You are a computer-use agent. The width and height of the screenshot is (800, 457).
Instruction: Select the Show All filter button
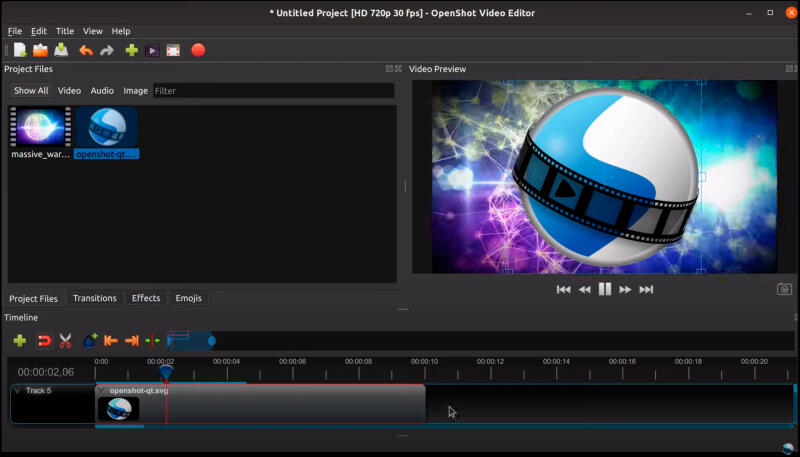tap(31, 91)
